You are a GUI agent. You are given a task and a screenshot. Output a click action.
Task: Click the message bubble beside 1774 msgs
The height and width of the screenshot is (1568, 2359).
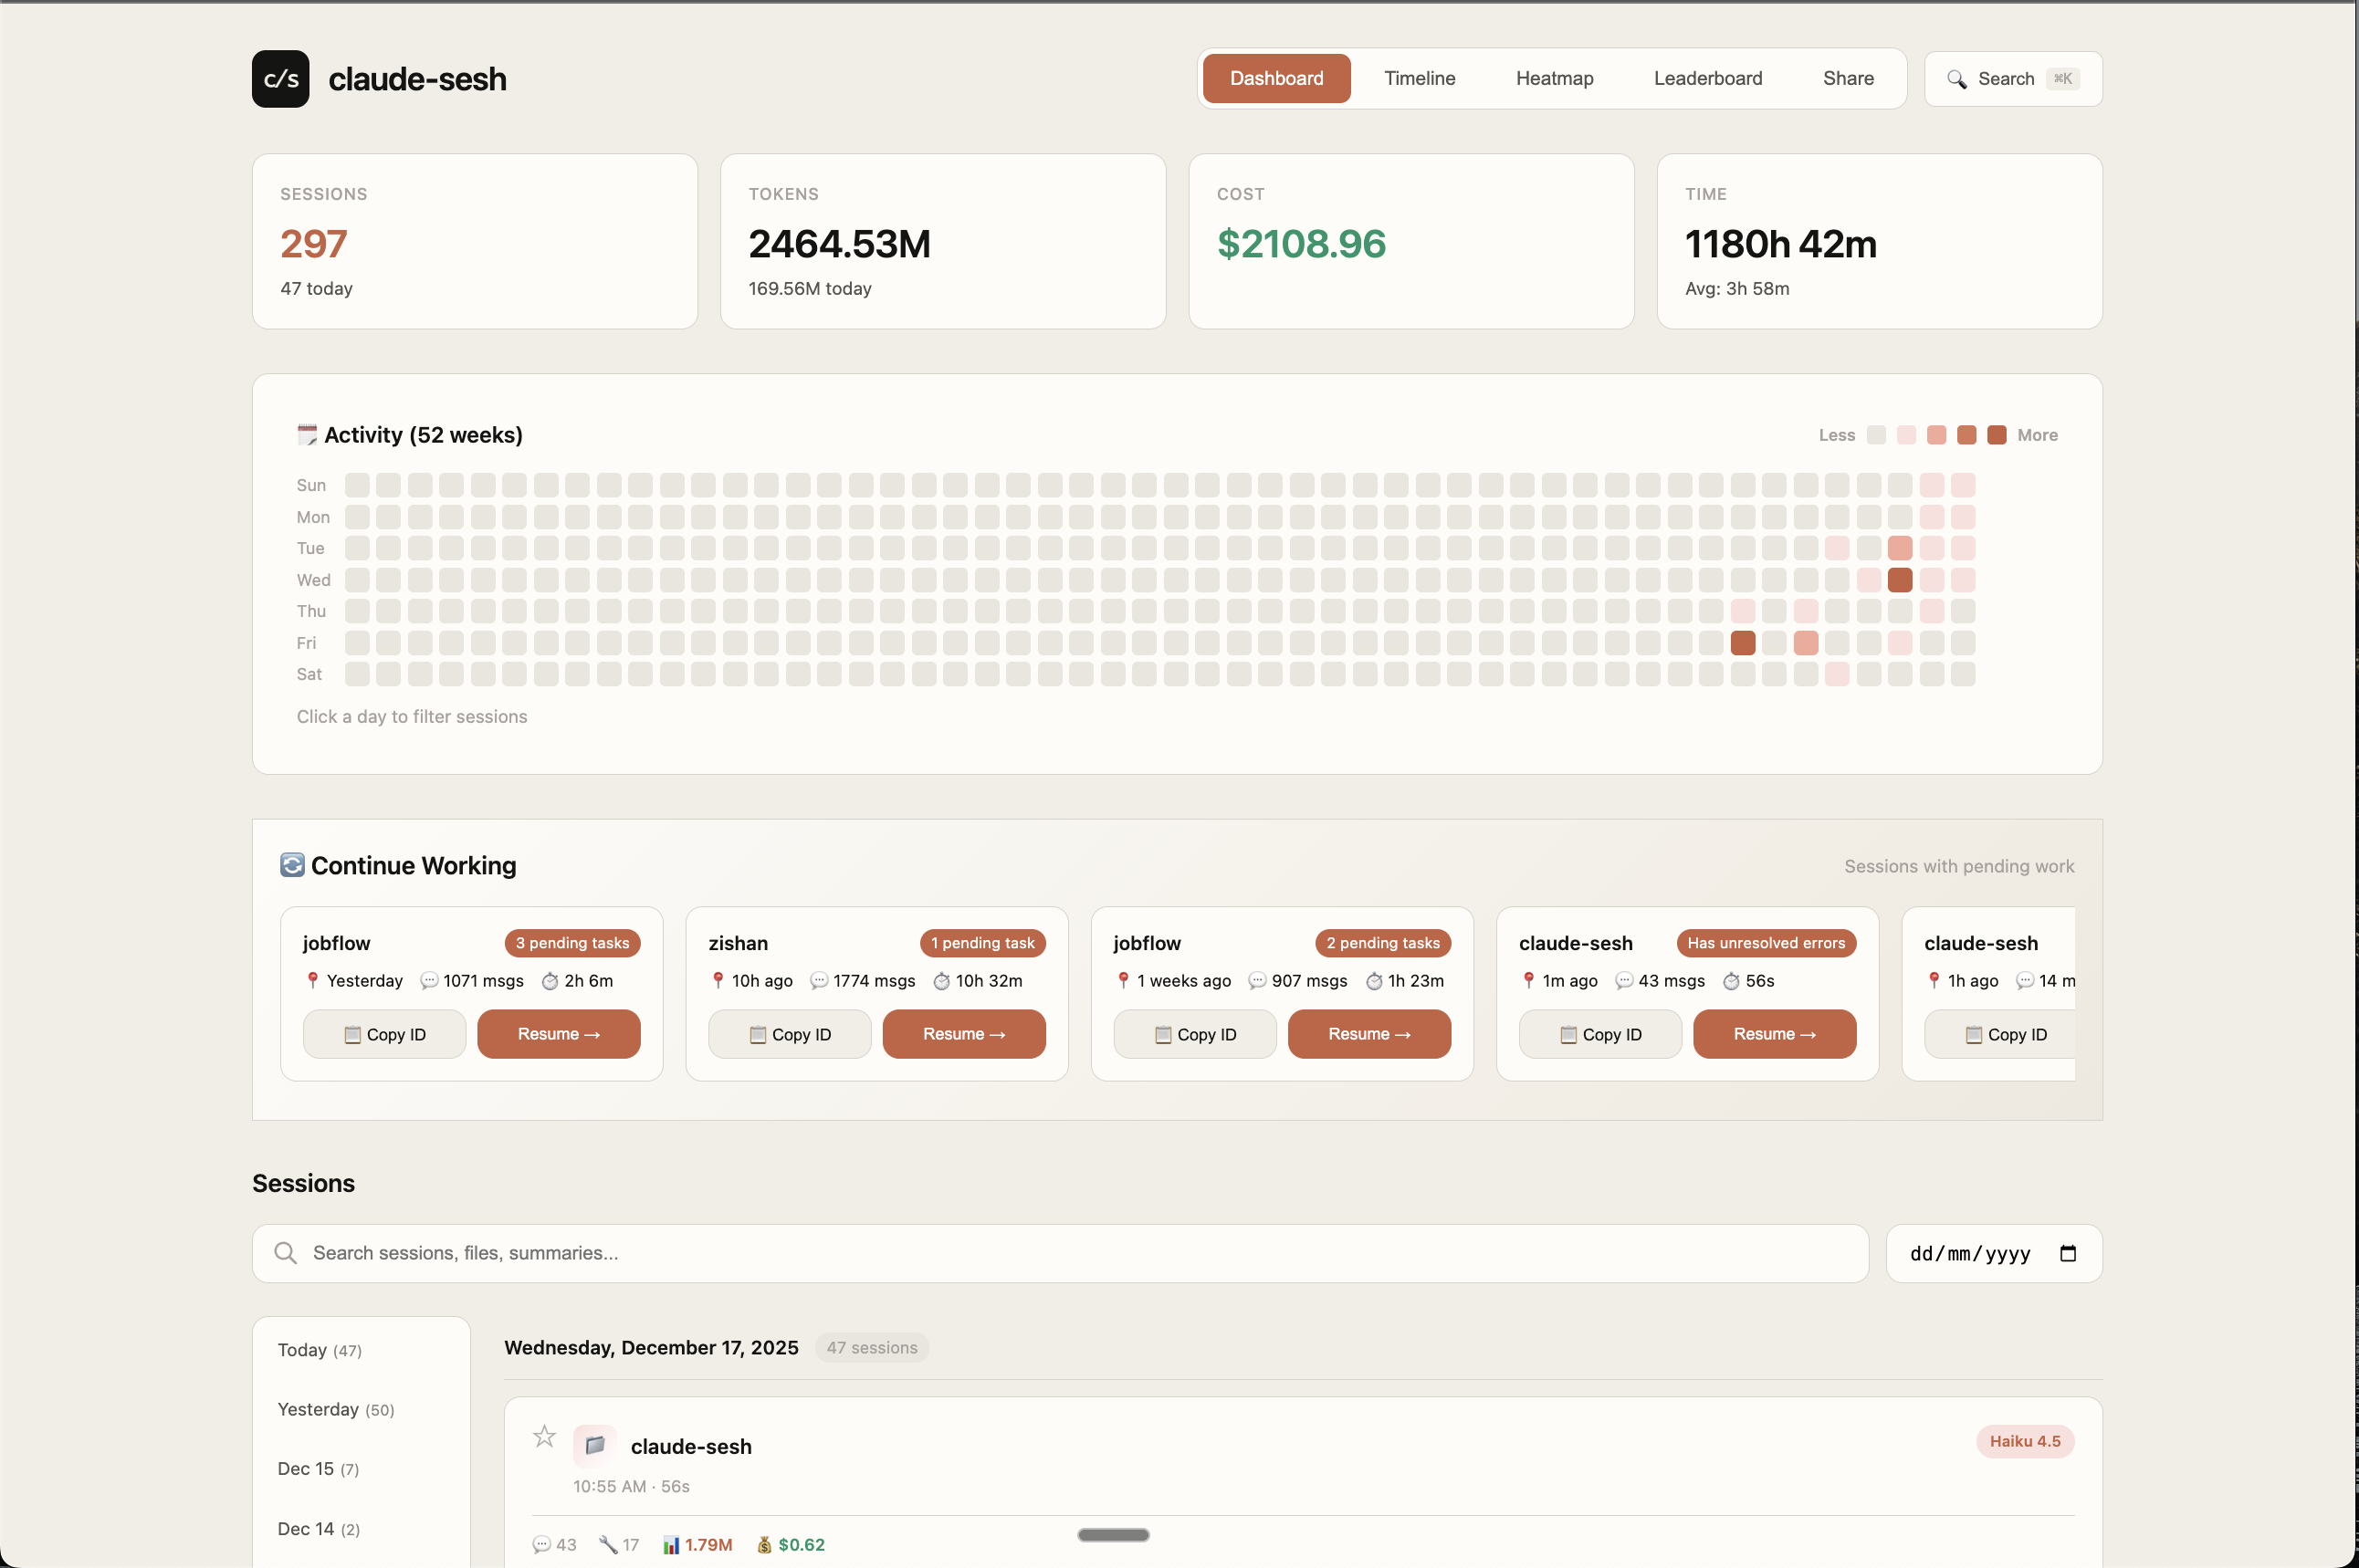[x=819, y=981]
